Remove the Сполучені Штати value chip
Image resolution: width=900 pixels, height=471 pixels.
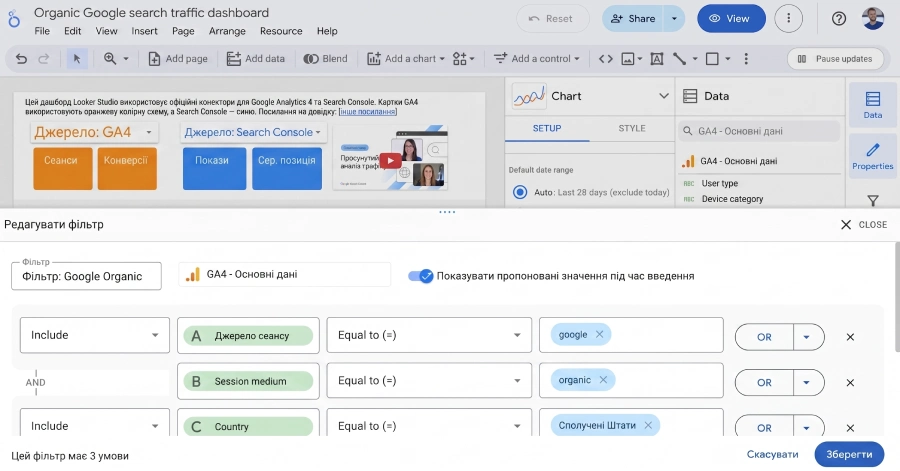pos(648,425)
